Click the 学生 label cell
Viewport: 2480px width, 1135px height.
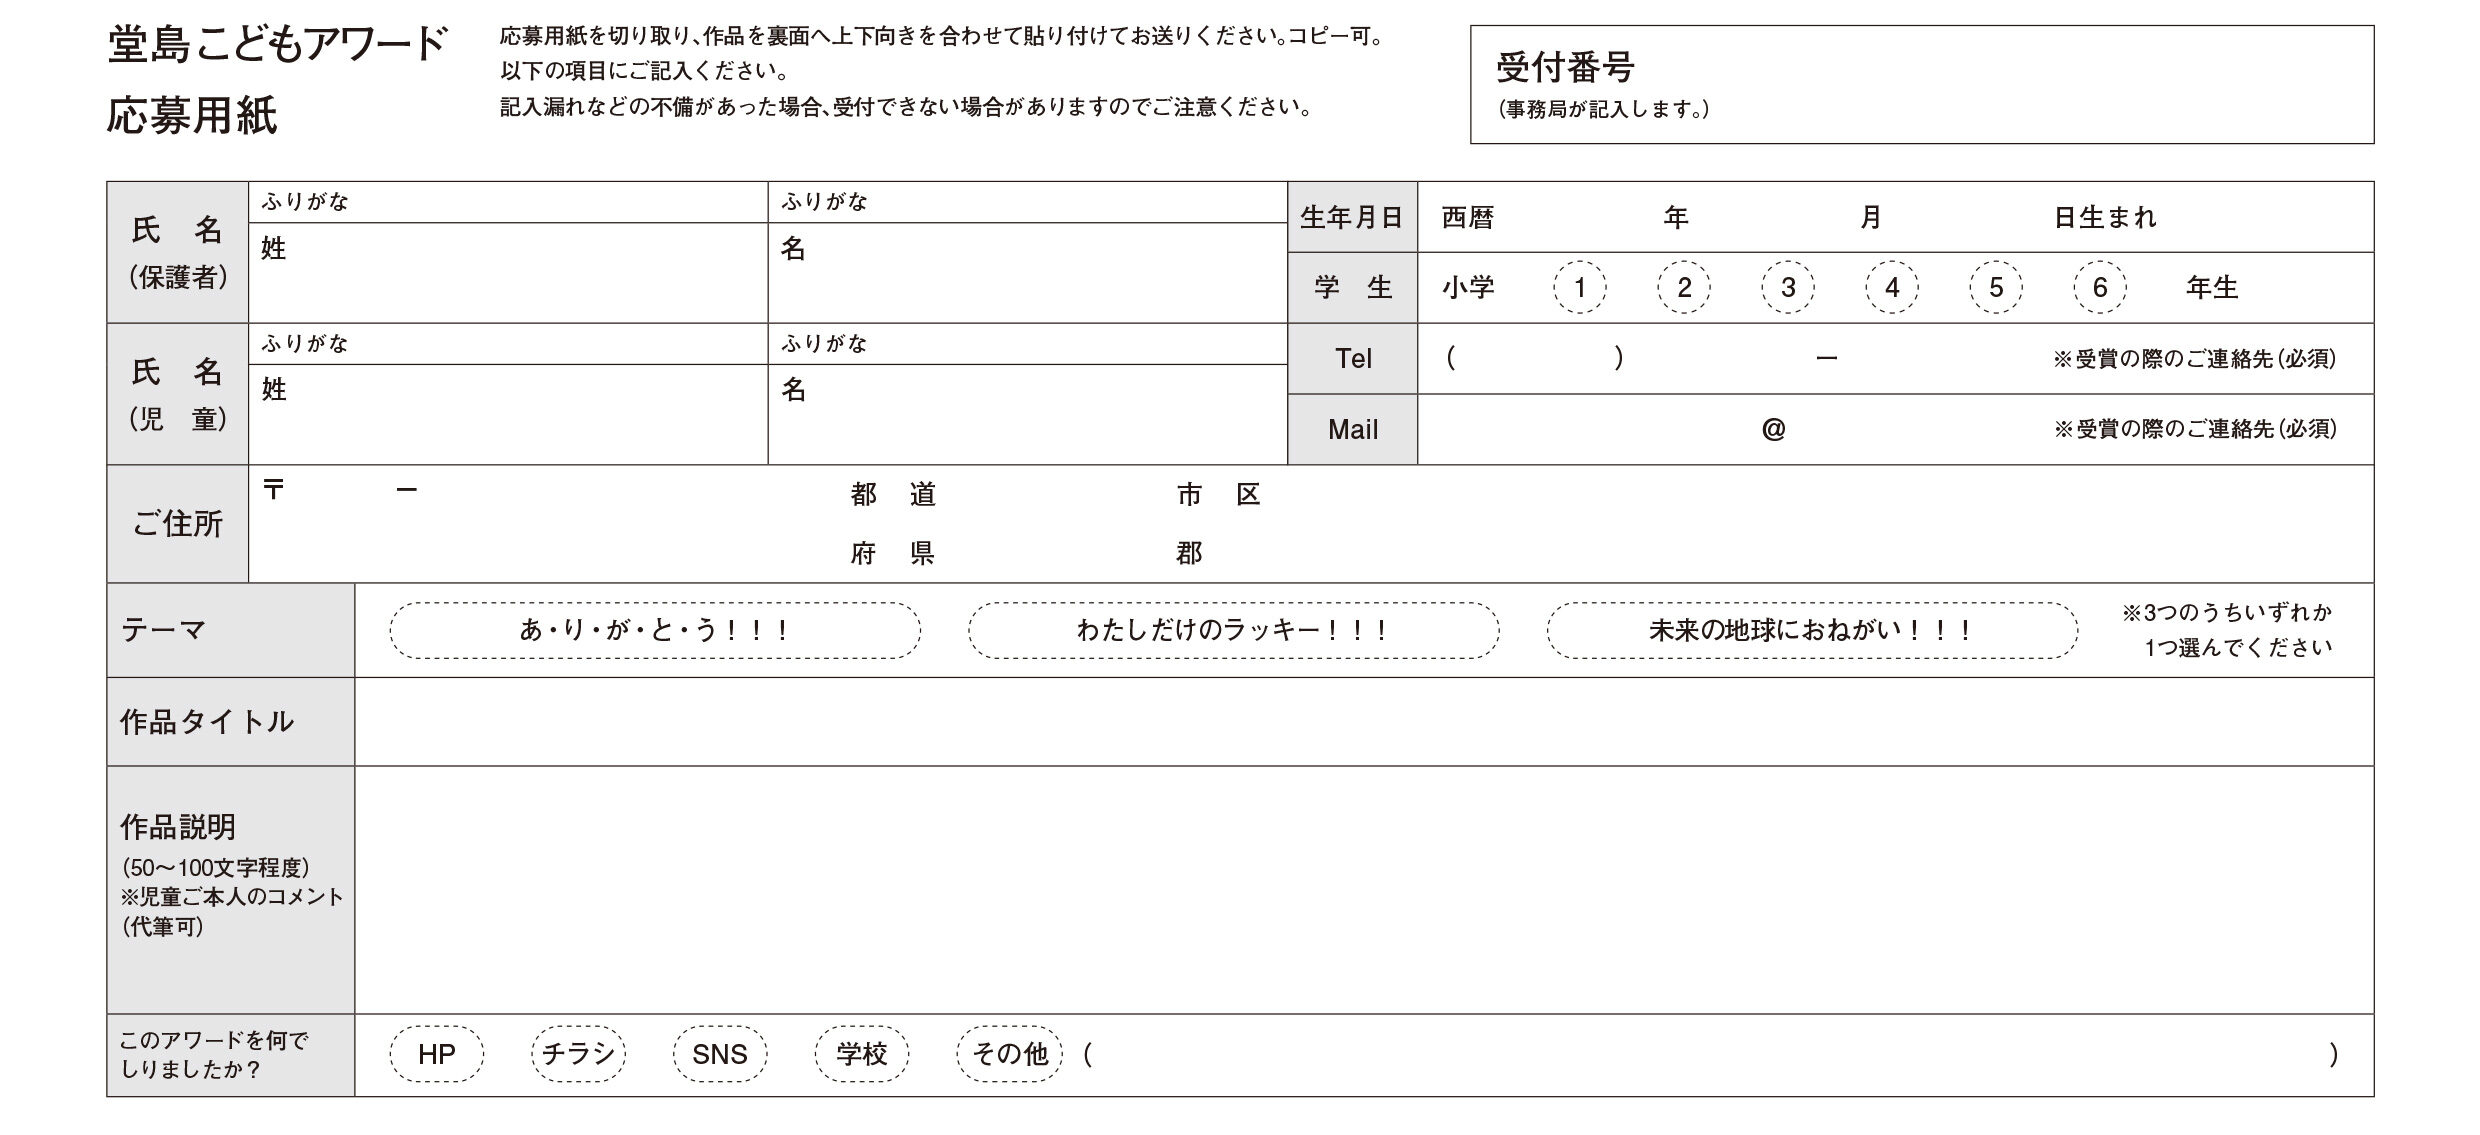click(1352, 287)
